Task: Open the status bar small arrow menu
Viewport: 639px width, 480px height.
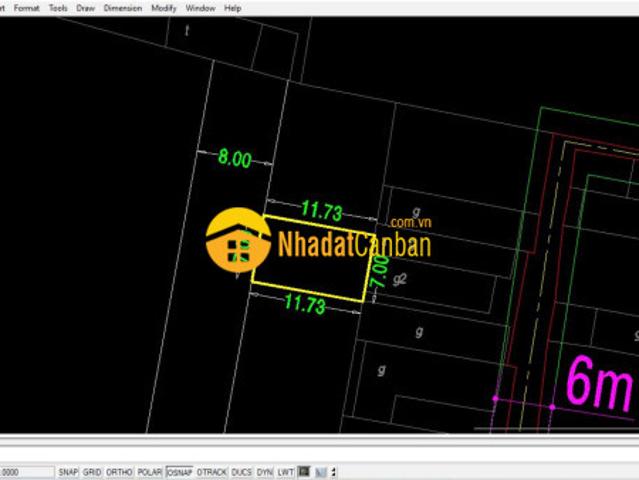Action: pos(333,472)
